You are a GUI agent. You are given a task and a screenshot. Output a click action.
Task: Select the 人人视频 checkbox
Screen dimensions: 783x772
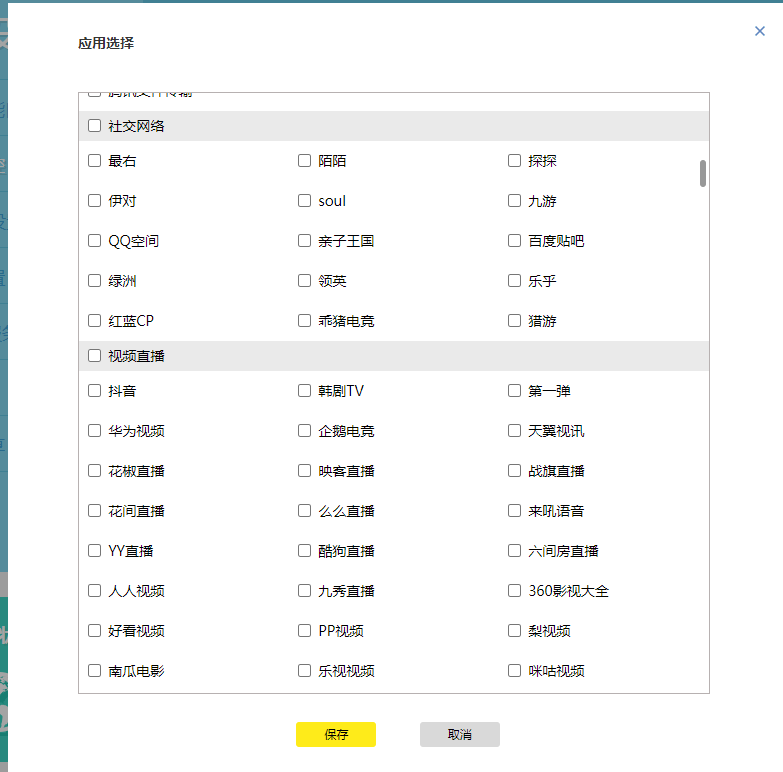(x=94, y=590)
